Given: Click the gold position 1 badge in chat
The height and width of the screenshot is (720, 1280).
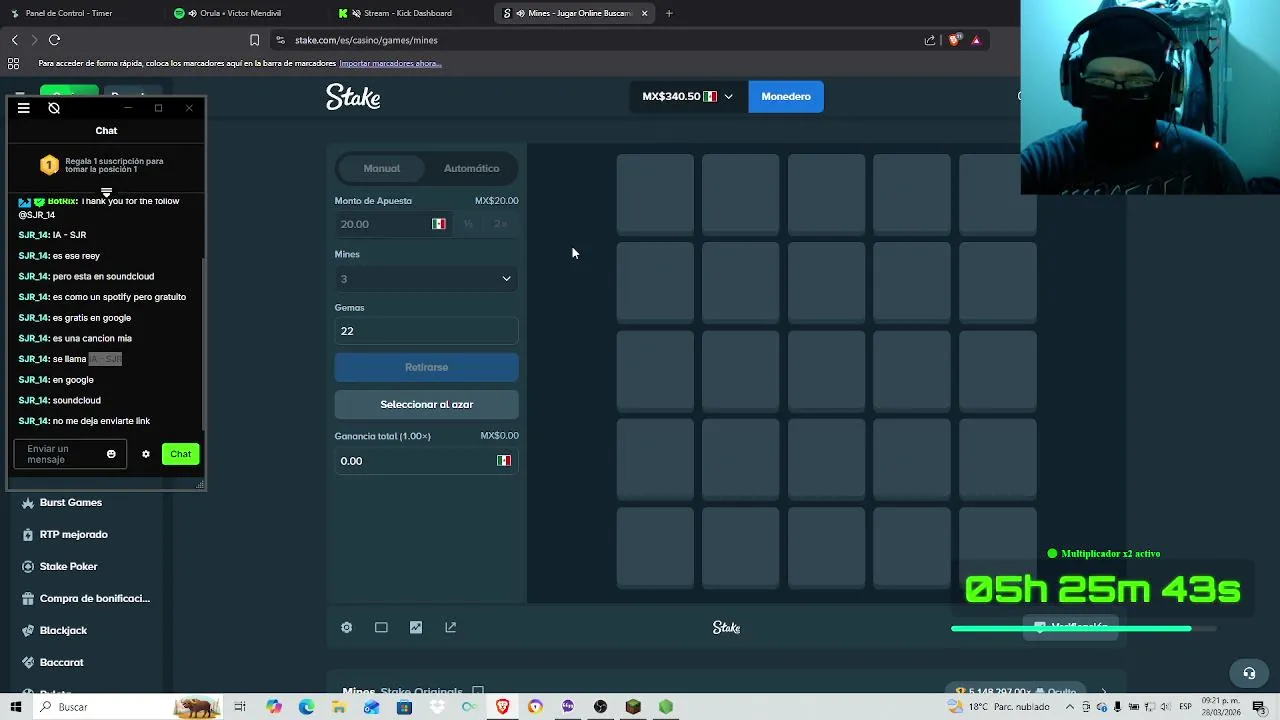Looking at the screenshot, I should pos(49,165).
